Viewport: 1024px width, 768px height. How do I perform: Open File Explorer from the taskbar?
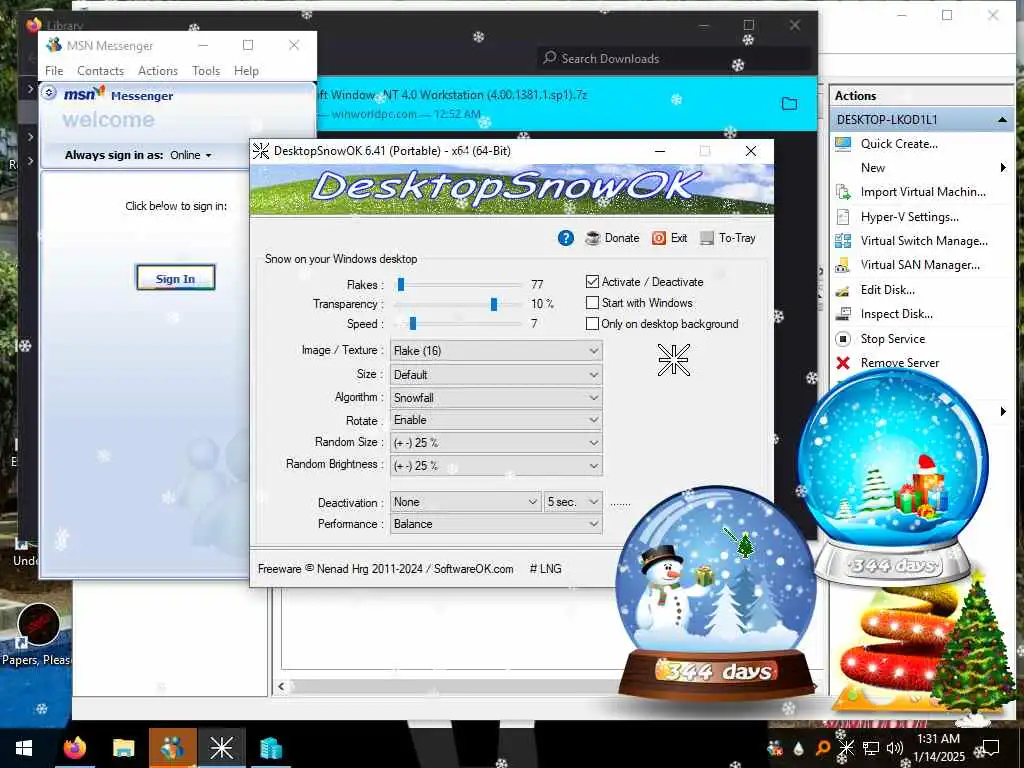[x=123, y=748]
